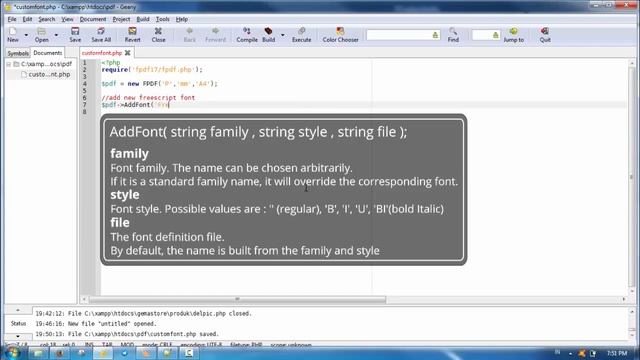The height and width of the screenshot is (360, 640).
Task: Open the Search menu
Action: (47, 19)
